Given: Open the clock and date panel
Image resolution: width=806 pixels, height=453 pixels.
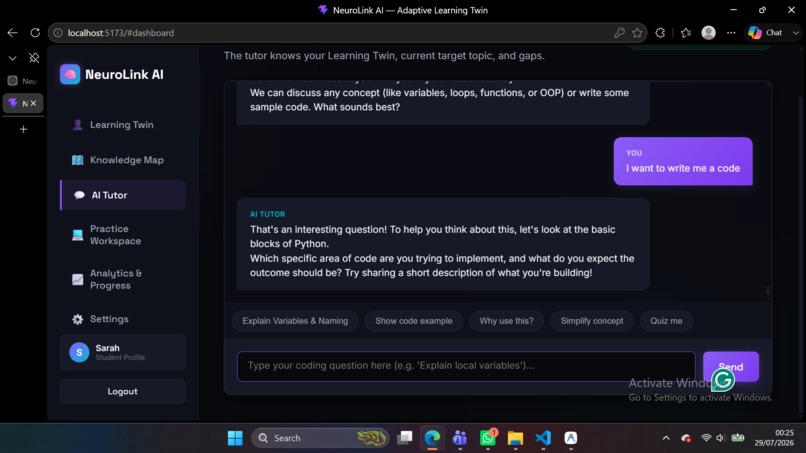Looking at the screenshot, I should tap(774, 438).
